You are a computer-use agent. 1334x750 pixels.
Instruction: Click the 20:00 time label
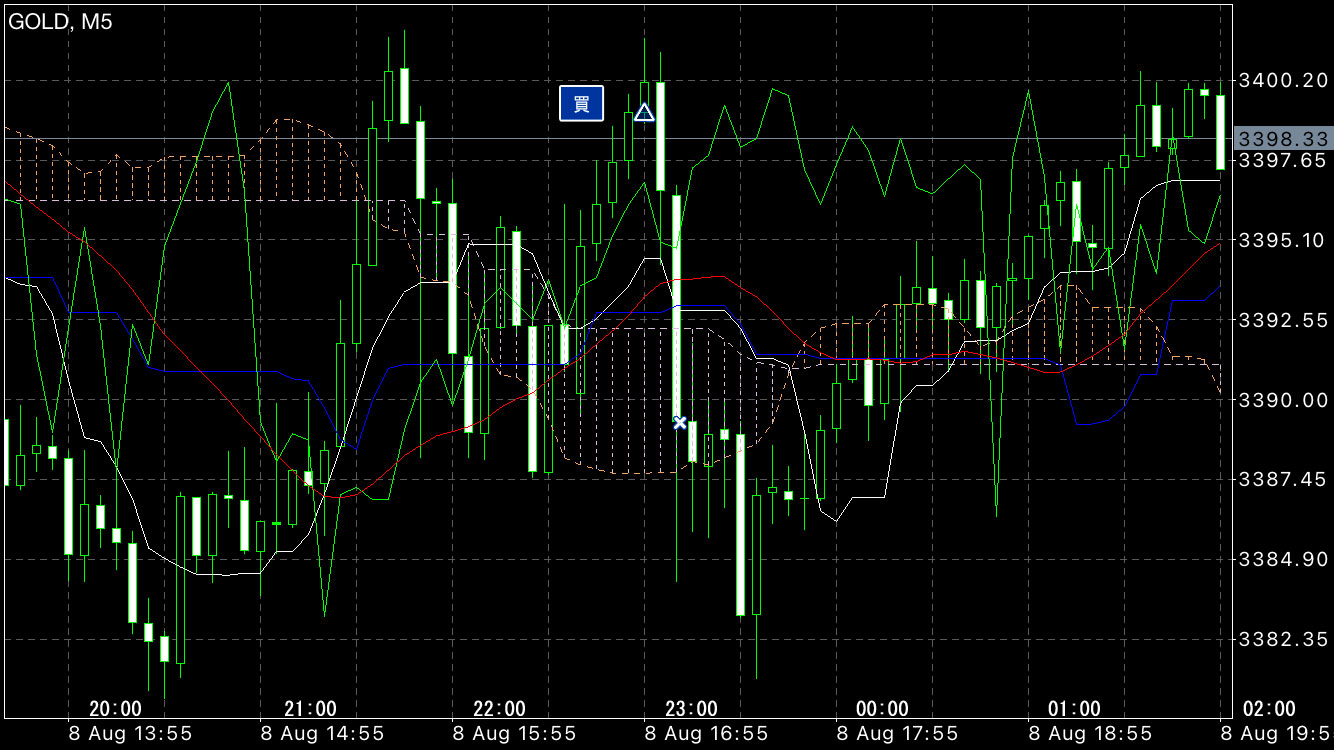(x=115, y=709)
